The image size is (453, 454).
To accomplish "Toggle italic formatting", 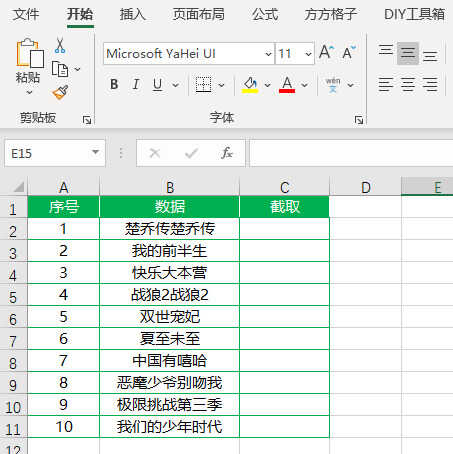I will [x=136, y=84].
